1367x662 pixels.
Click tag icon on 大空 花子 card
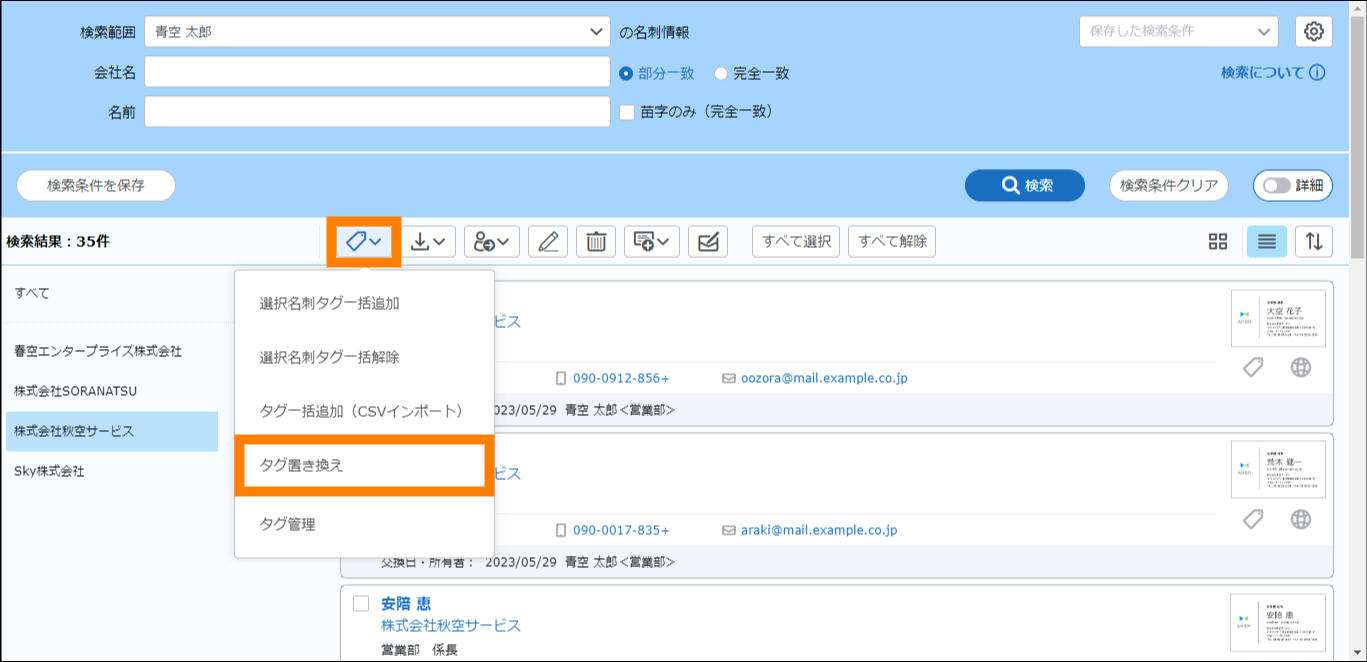pyautogui.click(x=1252, y=368)
